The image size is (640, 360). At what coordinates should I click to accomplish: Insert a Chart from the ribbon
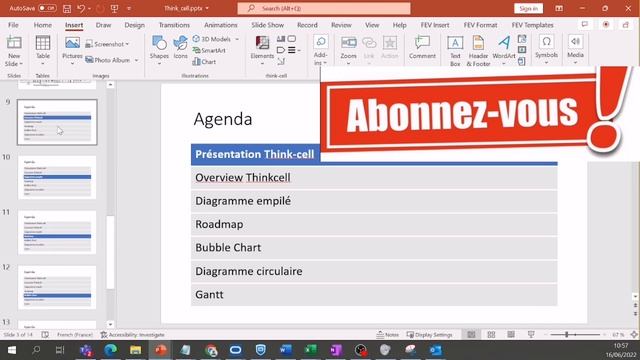(204, 62)
